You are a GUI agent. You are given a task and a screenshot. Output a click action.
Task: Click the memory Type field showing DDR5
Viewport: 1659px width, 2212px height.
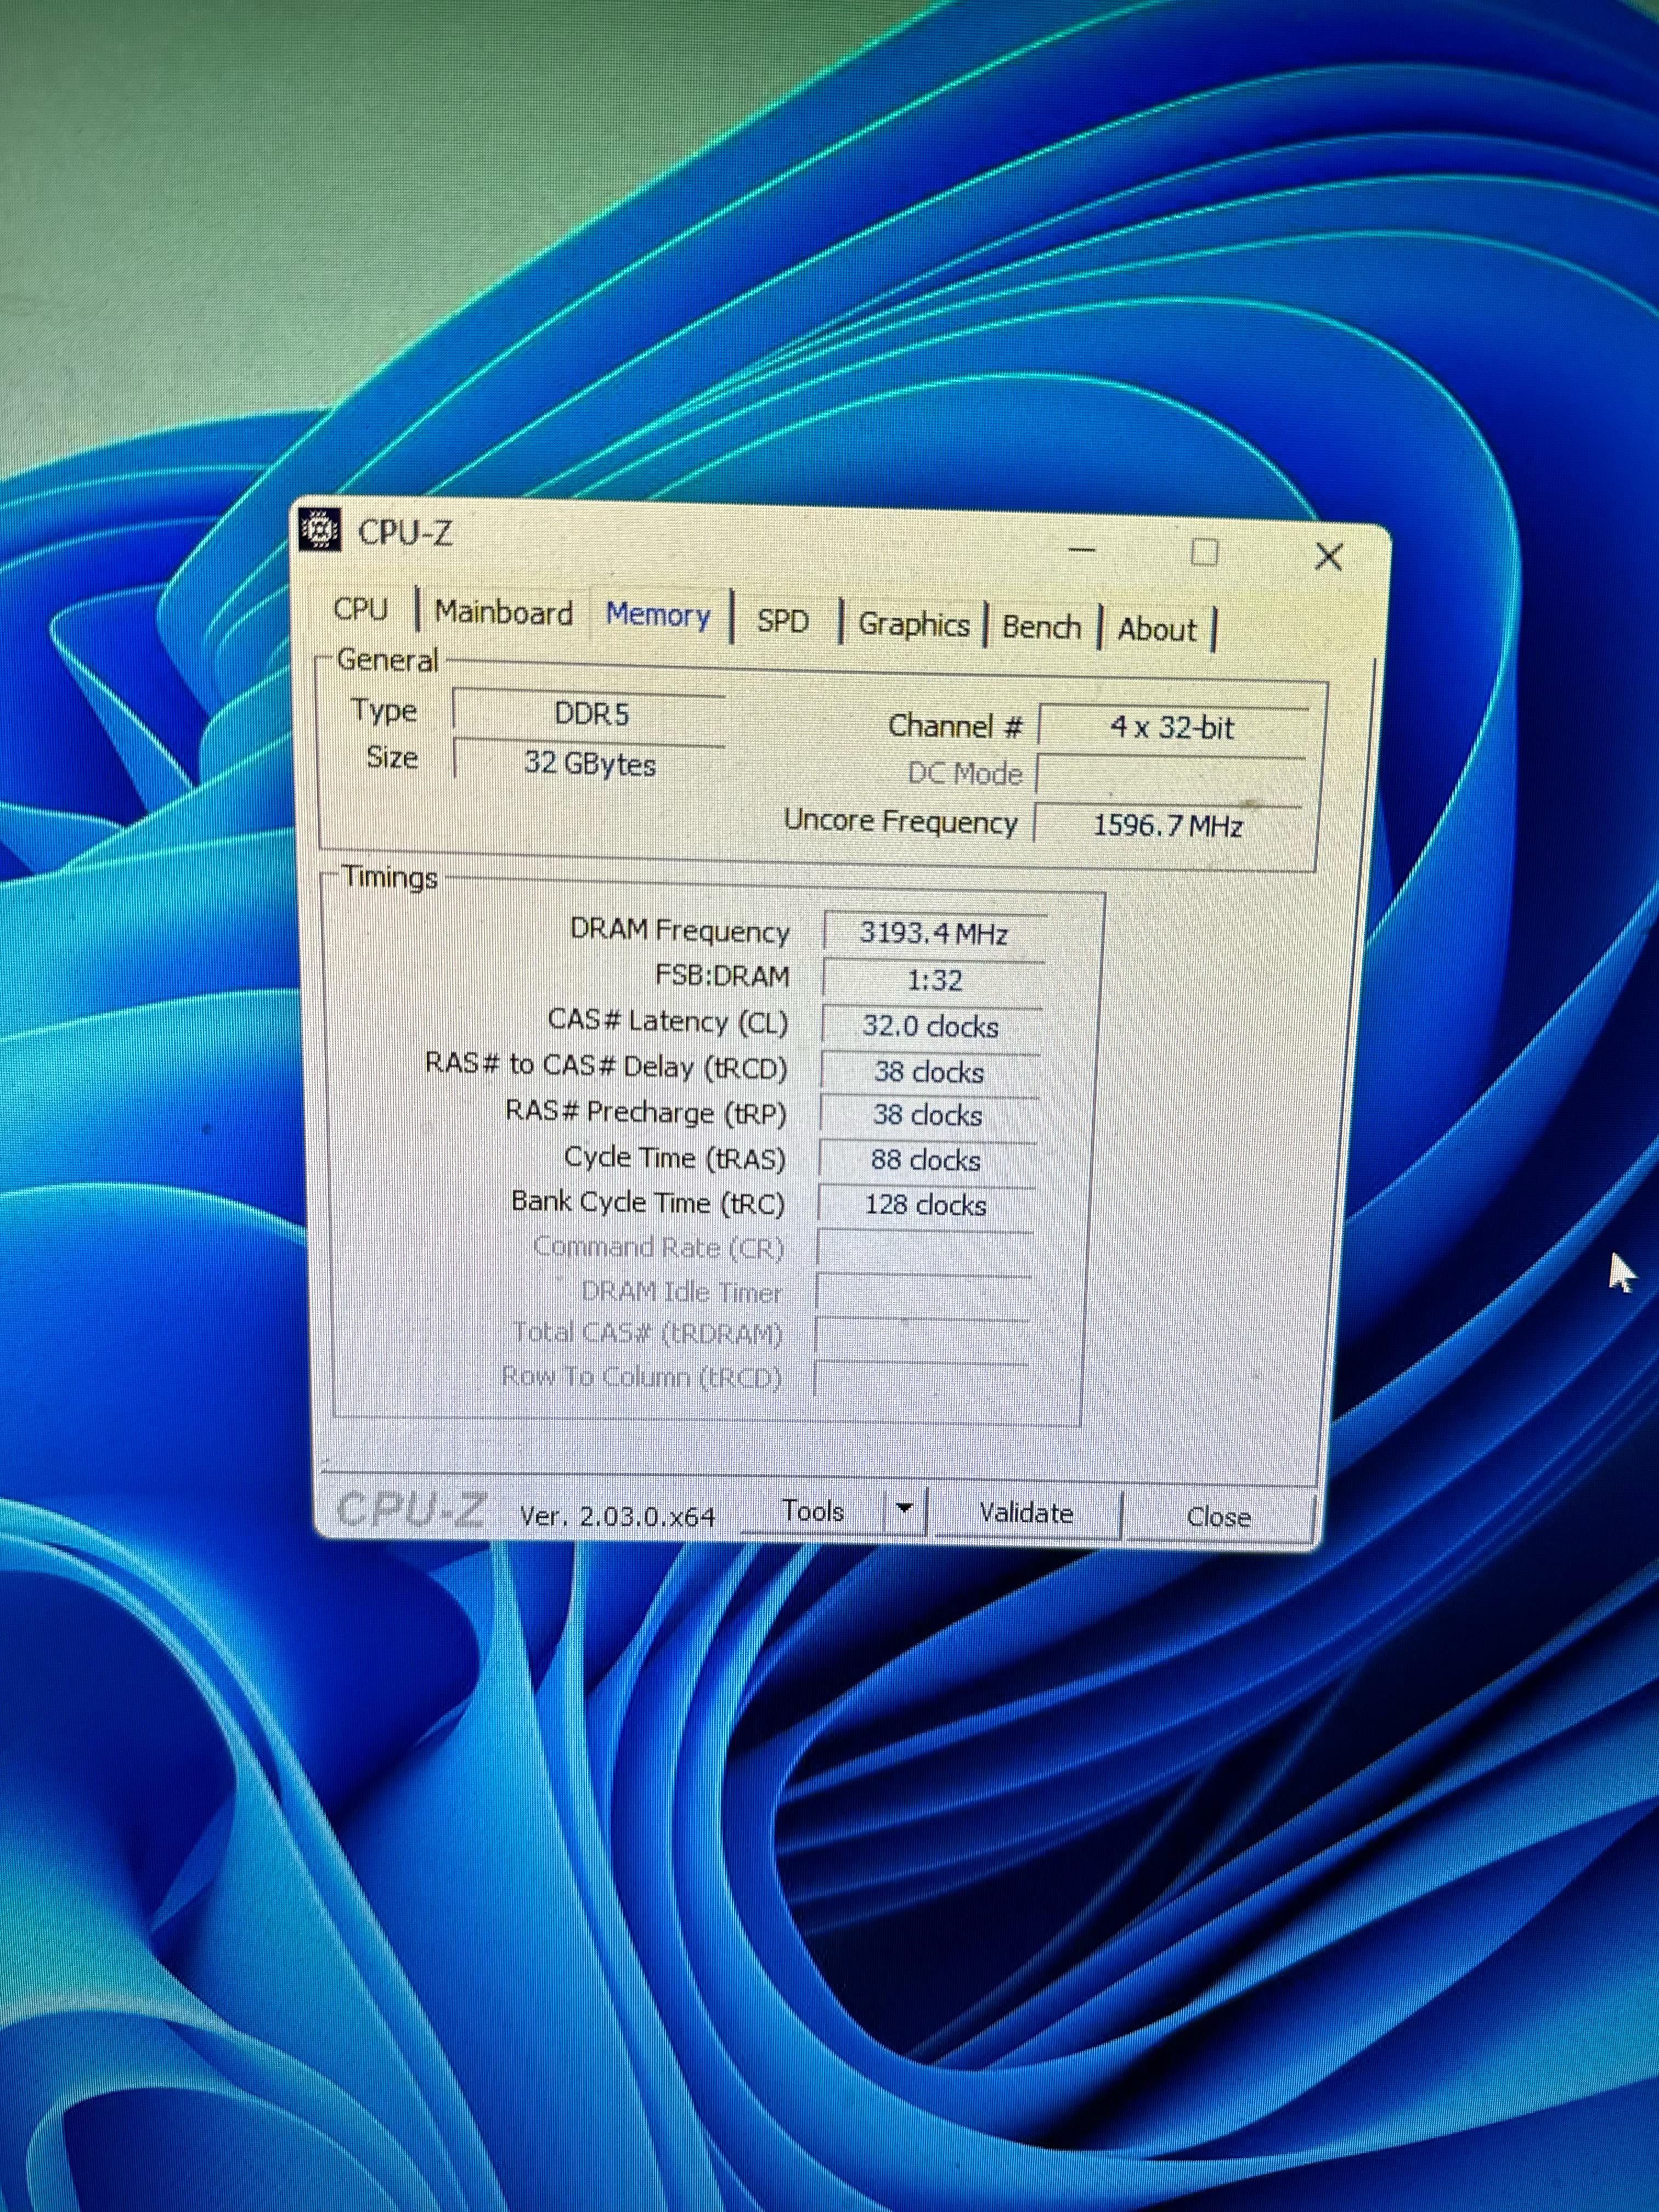pos(590,714)
